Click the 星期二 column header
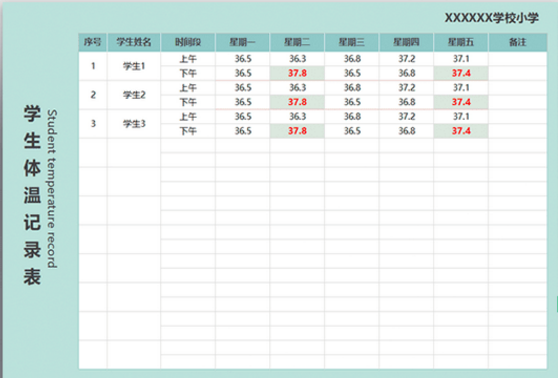 pos(297,42)
